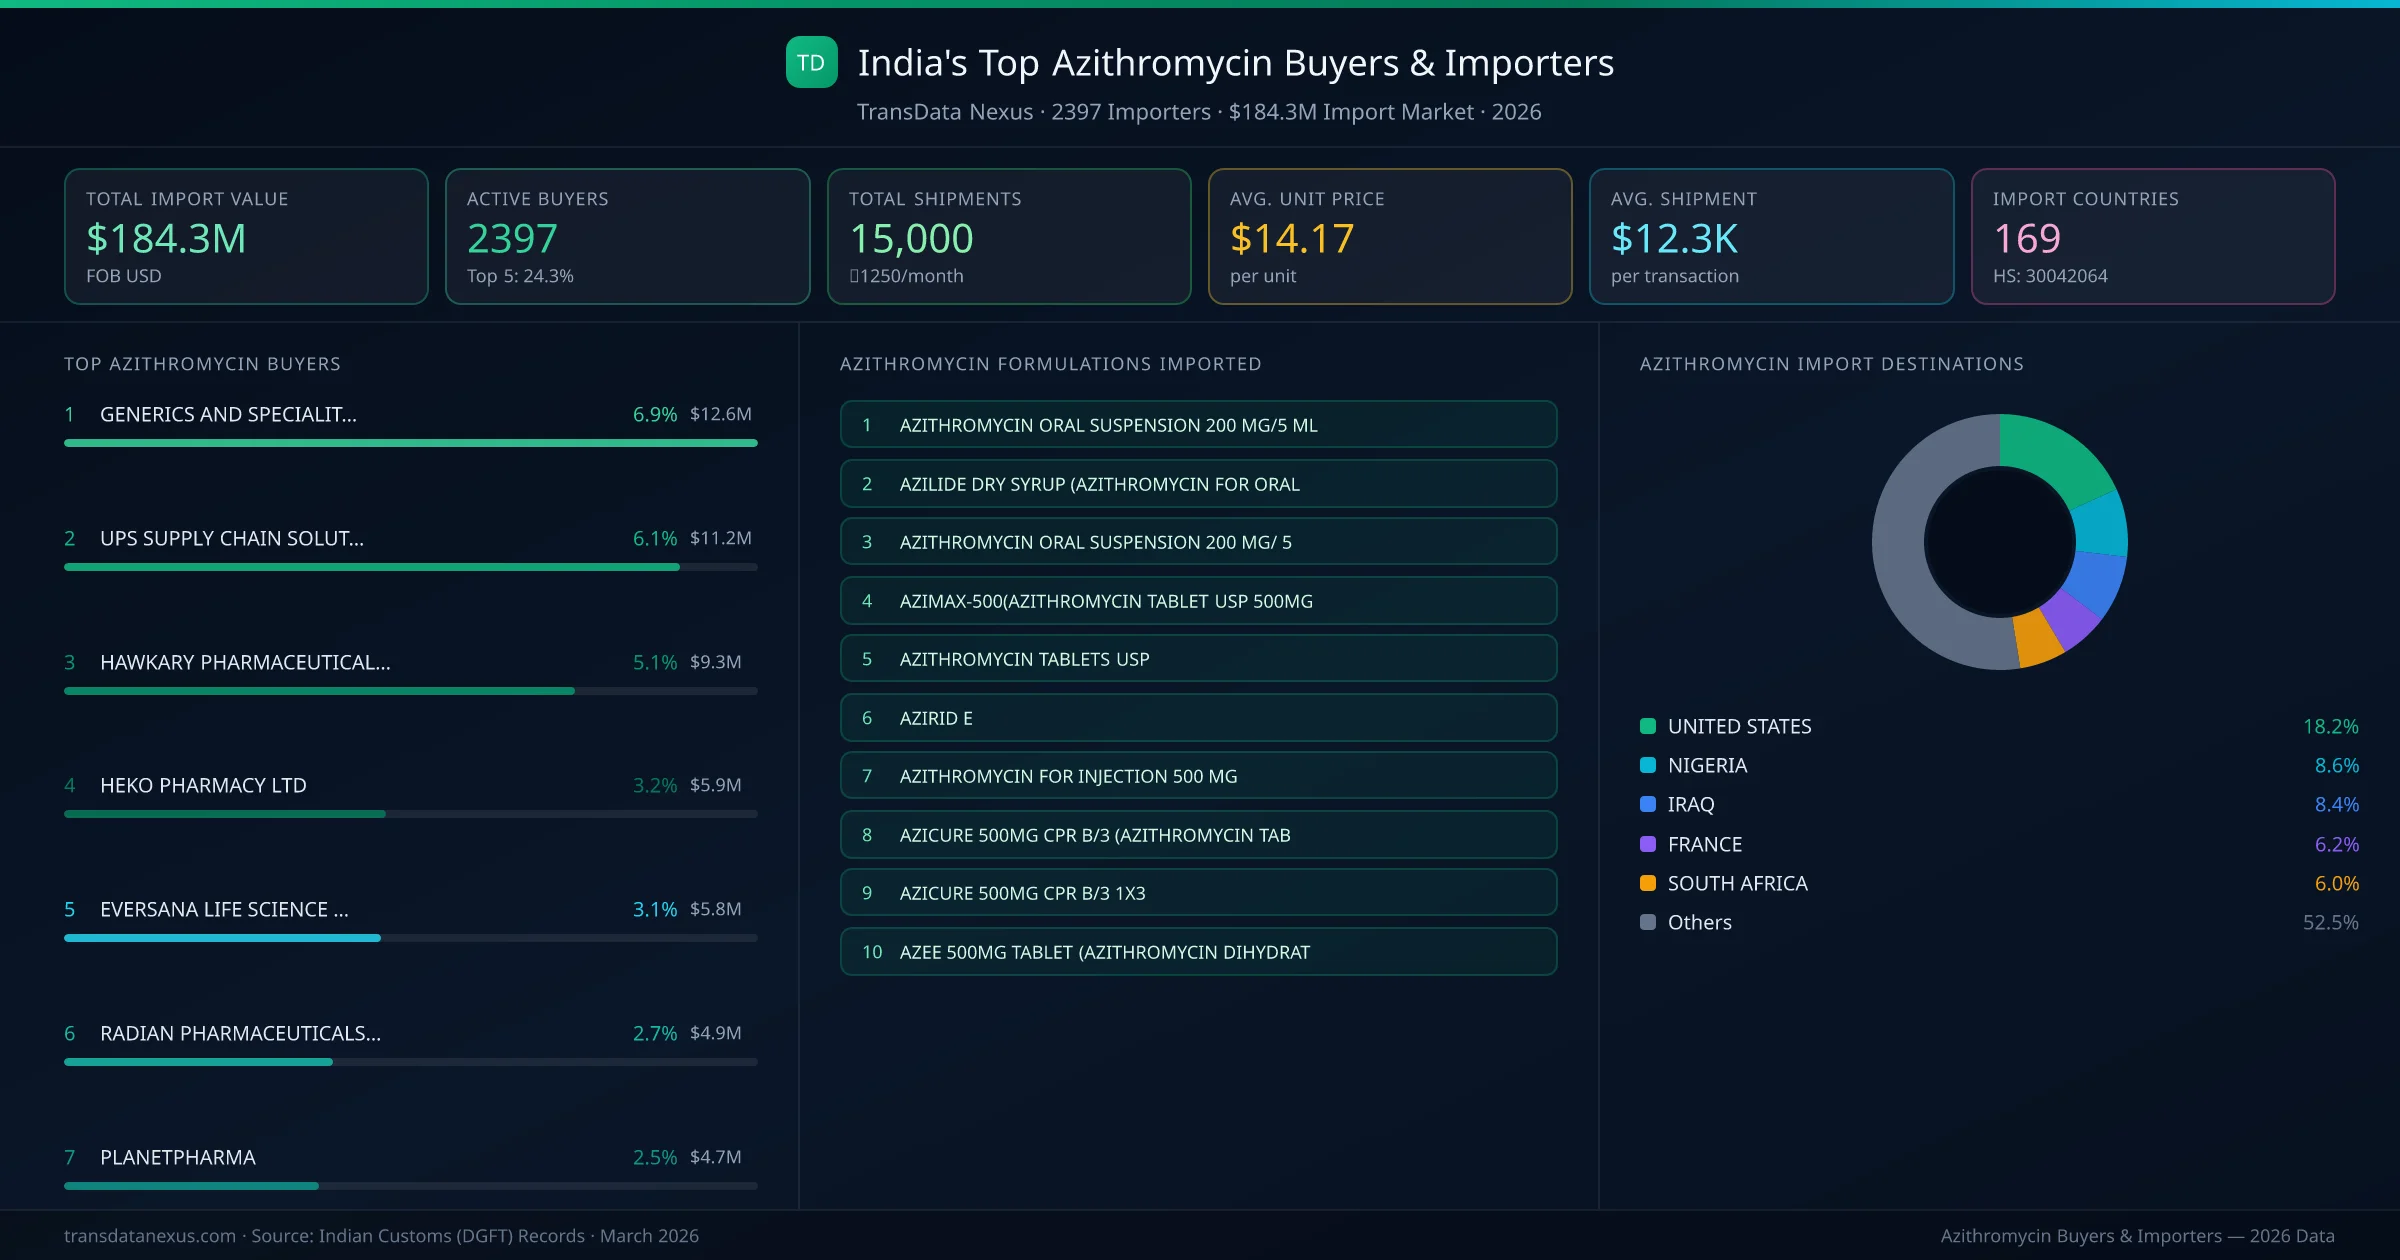Toggle the NIGERIA legend entry
Screen dimensions: 2400x1260
[x=1707, y=765]
